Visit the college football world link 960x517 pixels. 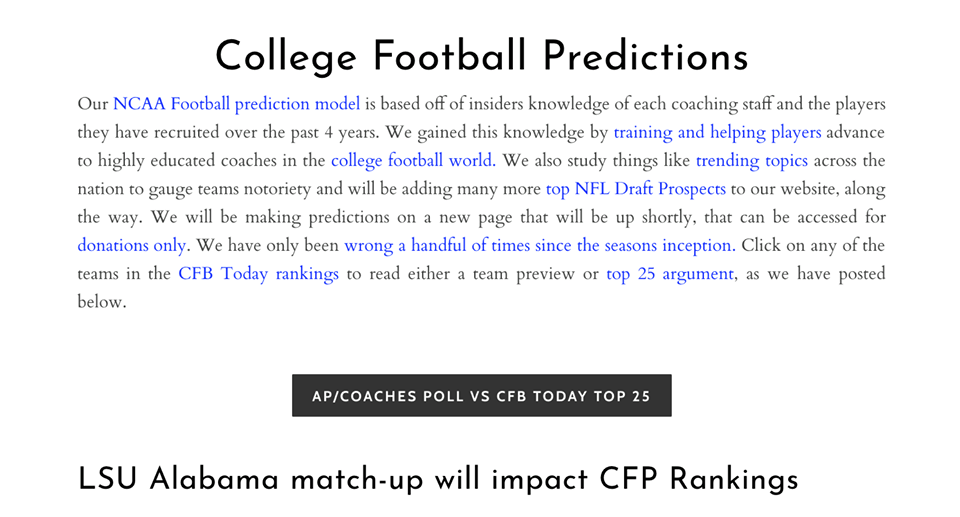[x=413, y=160]
